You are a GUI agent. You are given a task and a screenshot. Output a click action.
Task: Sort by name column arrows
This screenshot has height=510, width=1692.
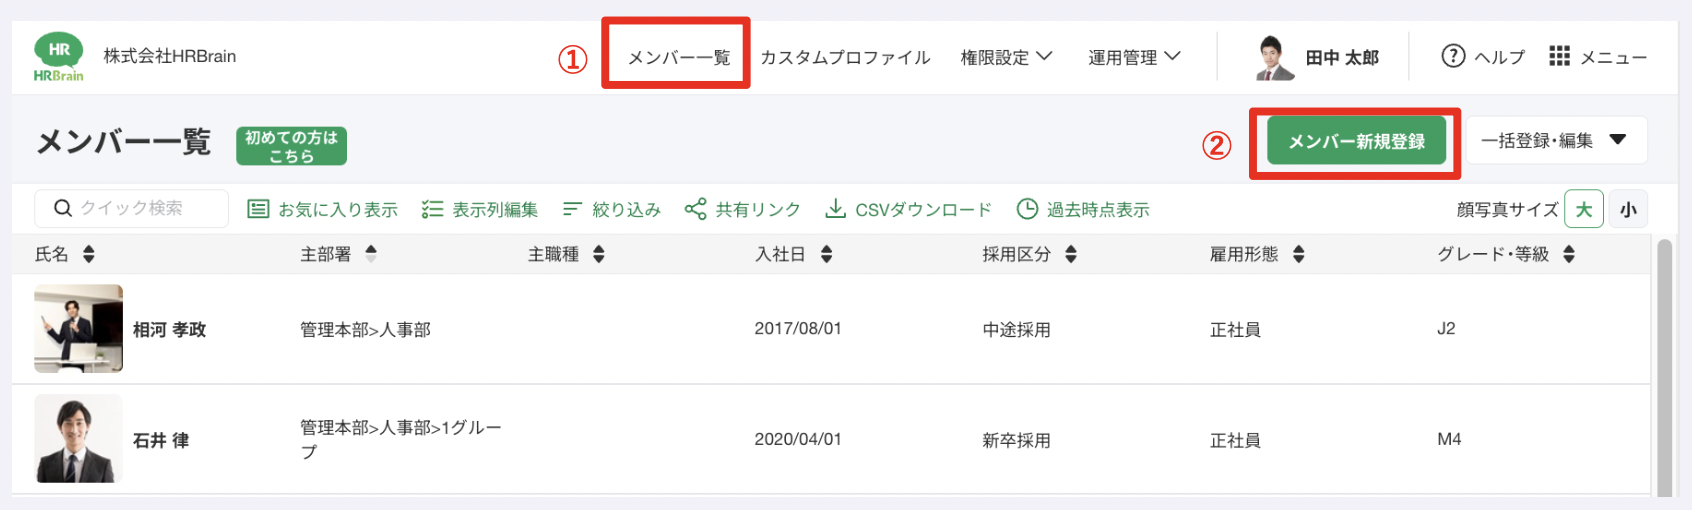click(89, 254)
